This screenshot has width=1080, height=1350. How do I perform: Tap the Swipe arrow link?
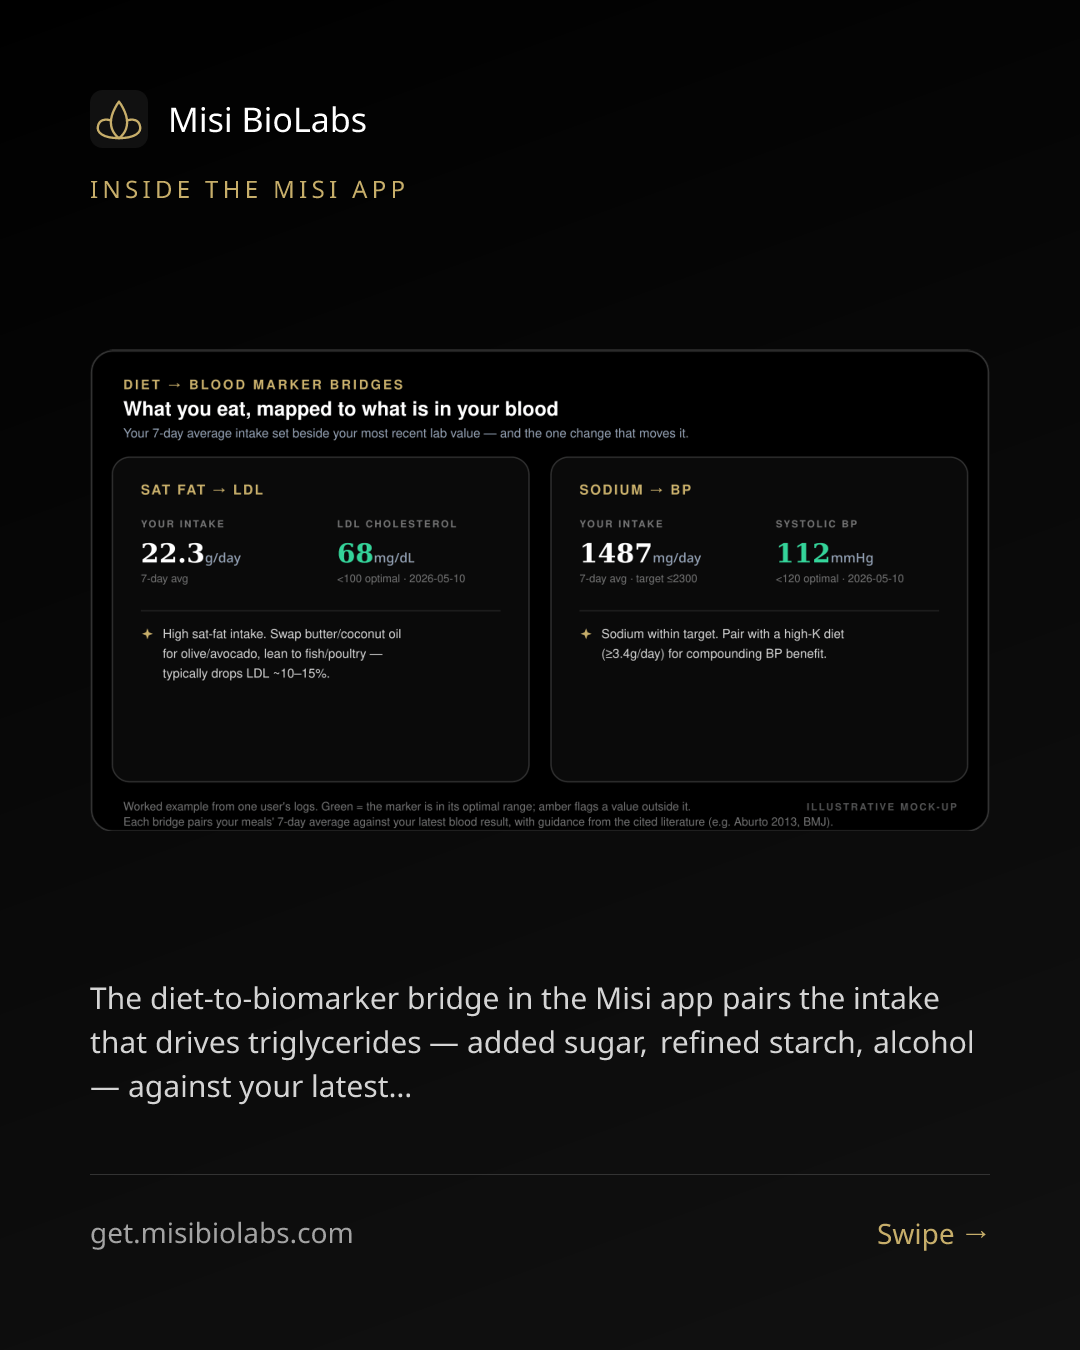pyautogui.click(x=932, y=1234)
